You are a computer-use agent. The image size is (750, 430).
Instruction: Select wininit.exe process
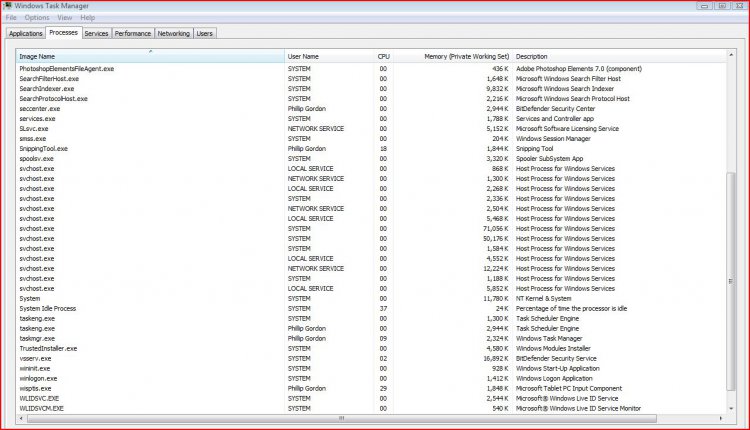pos(371,369)
